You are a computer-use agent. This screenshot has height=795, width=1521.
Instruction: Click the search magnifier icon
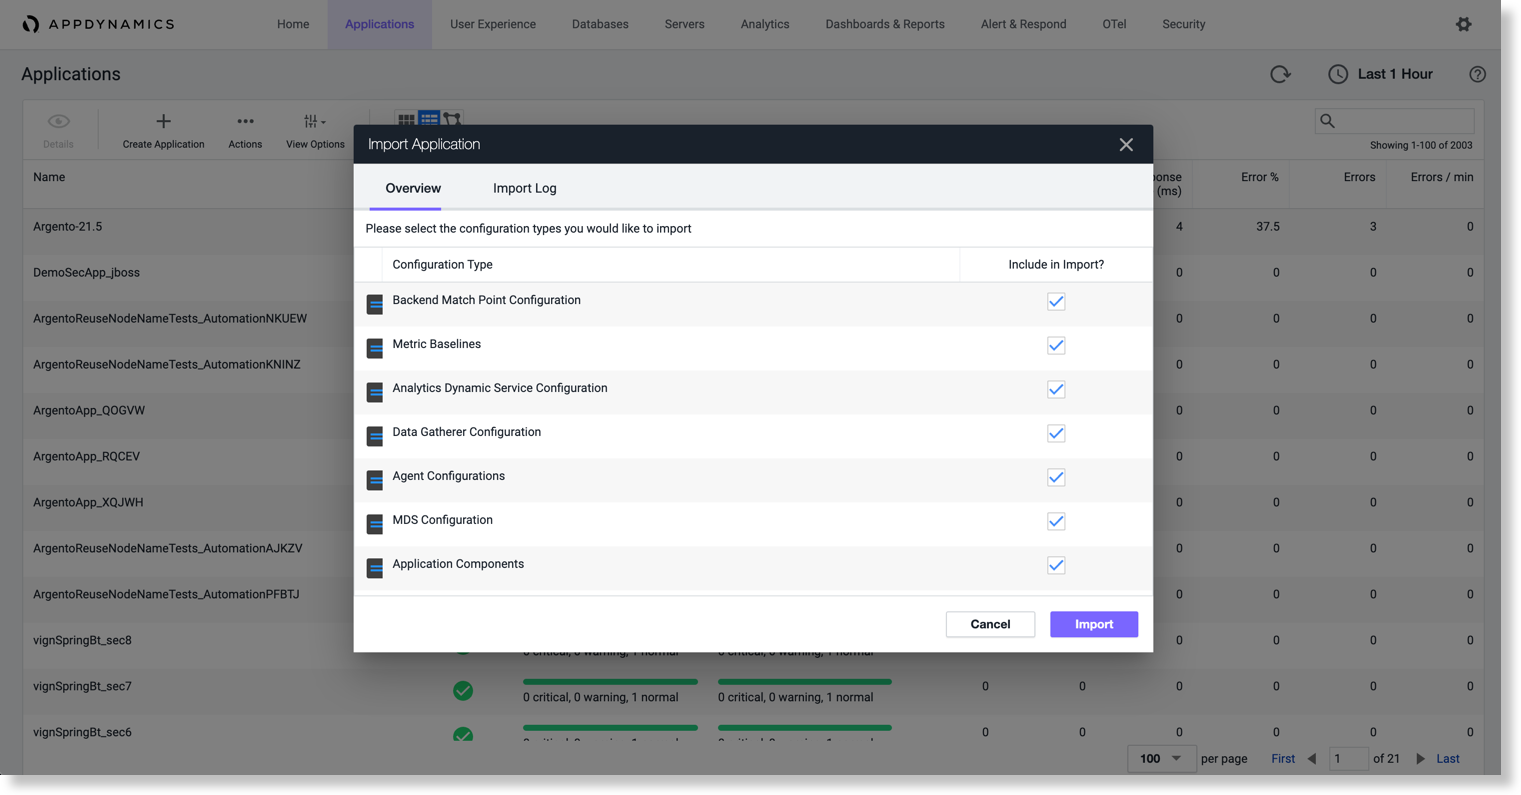[1327, 121]
